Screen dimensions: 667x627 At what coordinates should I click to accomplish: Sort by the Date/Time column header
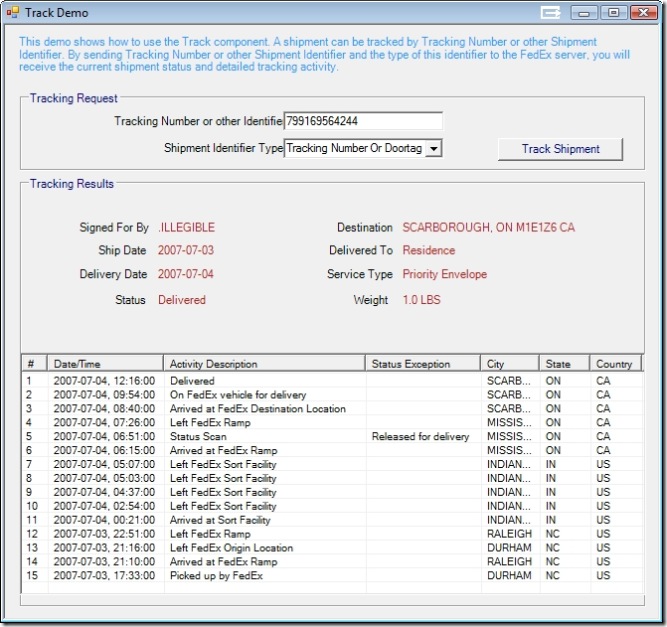pyautogui.click(x=105, y=364)
